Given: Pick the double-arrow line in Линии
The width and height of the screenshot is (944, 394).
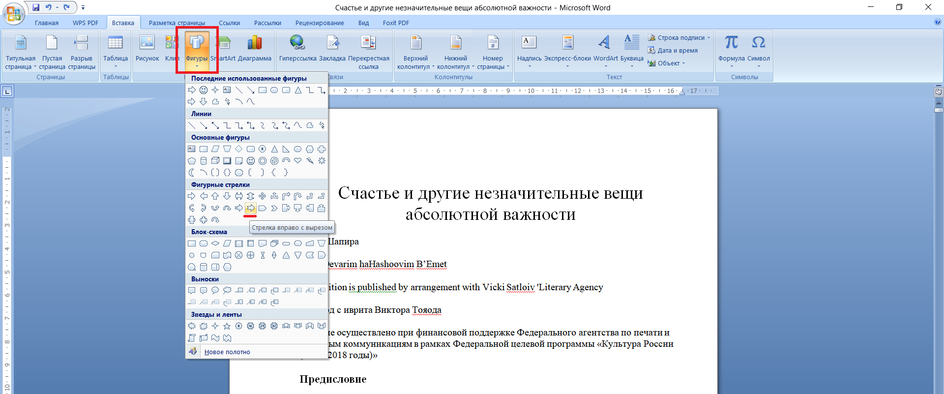Looking at the screenshot, I should 216,125.
